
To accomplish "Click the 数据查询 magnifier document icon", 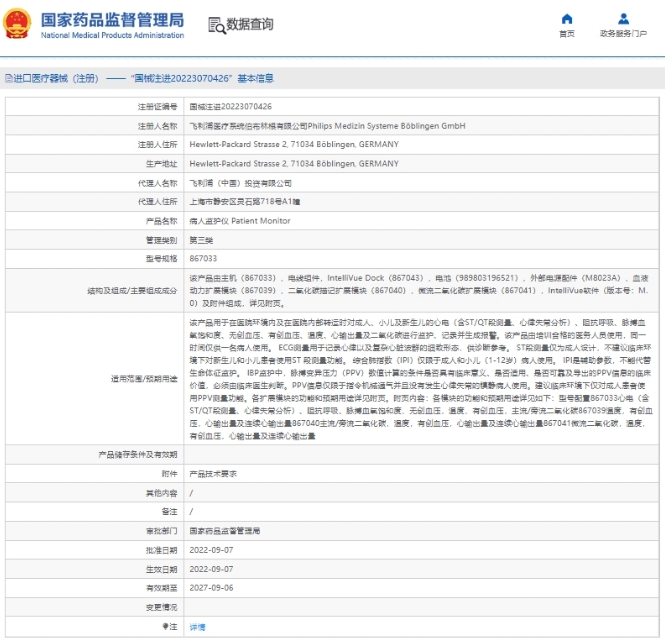I will point(216,24).
